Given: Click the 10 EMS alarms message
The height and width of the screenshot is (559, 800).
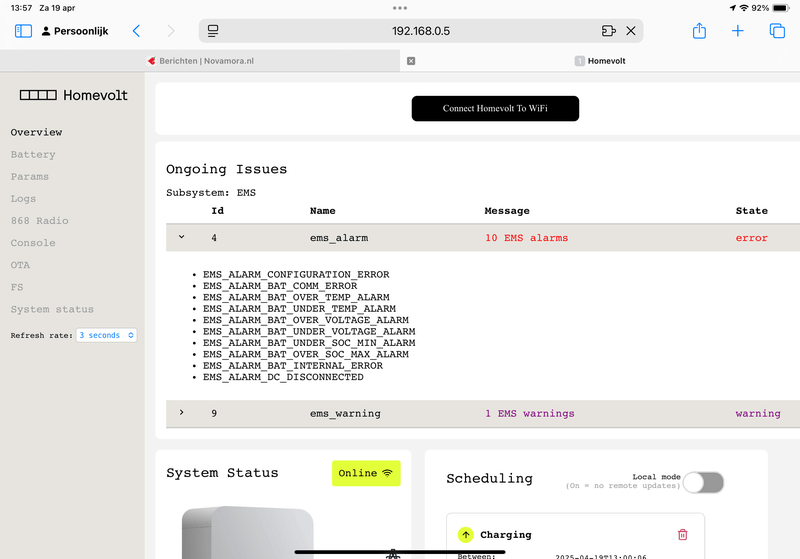Looking at the screenshot, I should point(527,238).
